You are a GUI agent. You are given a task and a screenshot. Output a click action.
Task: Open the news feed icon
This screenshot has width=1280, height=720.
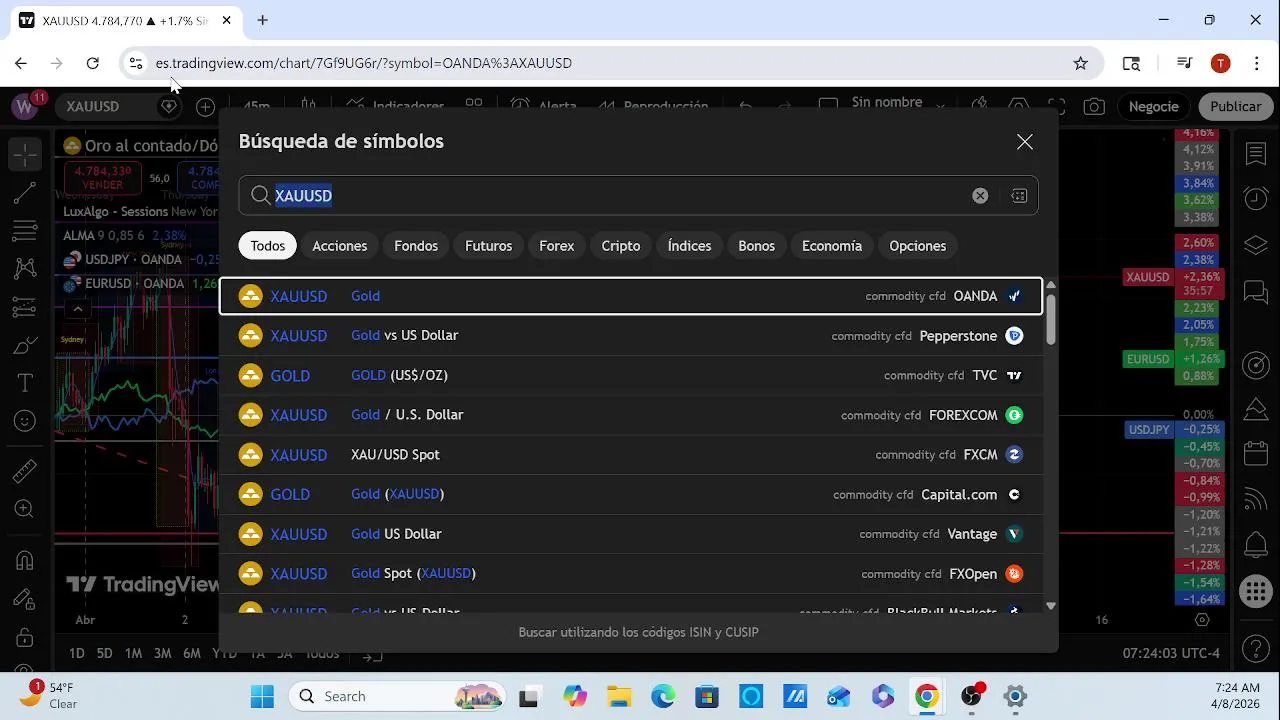(x=1256, y=499)
